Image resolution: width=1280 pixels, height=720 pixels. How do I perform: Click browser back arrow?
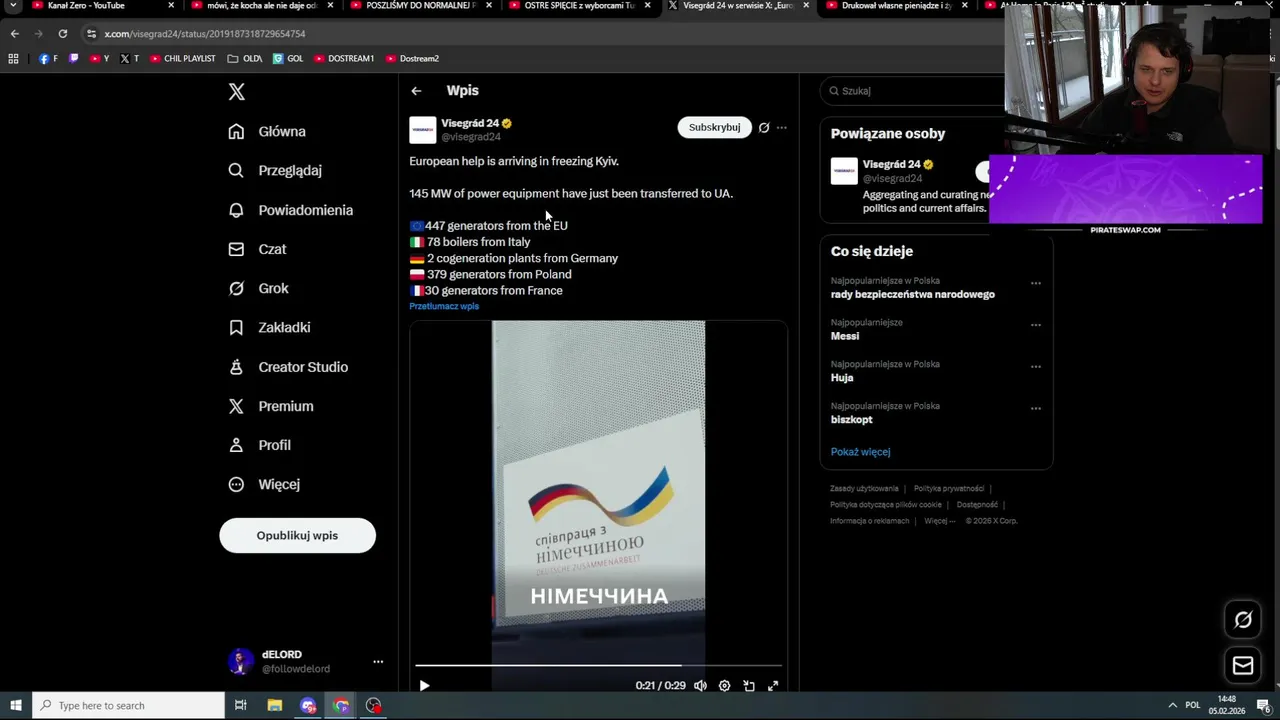(14, 34)
